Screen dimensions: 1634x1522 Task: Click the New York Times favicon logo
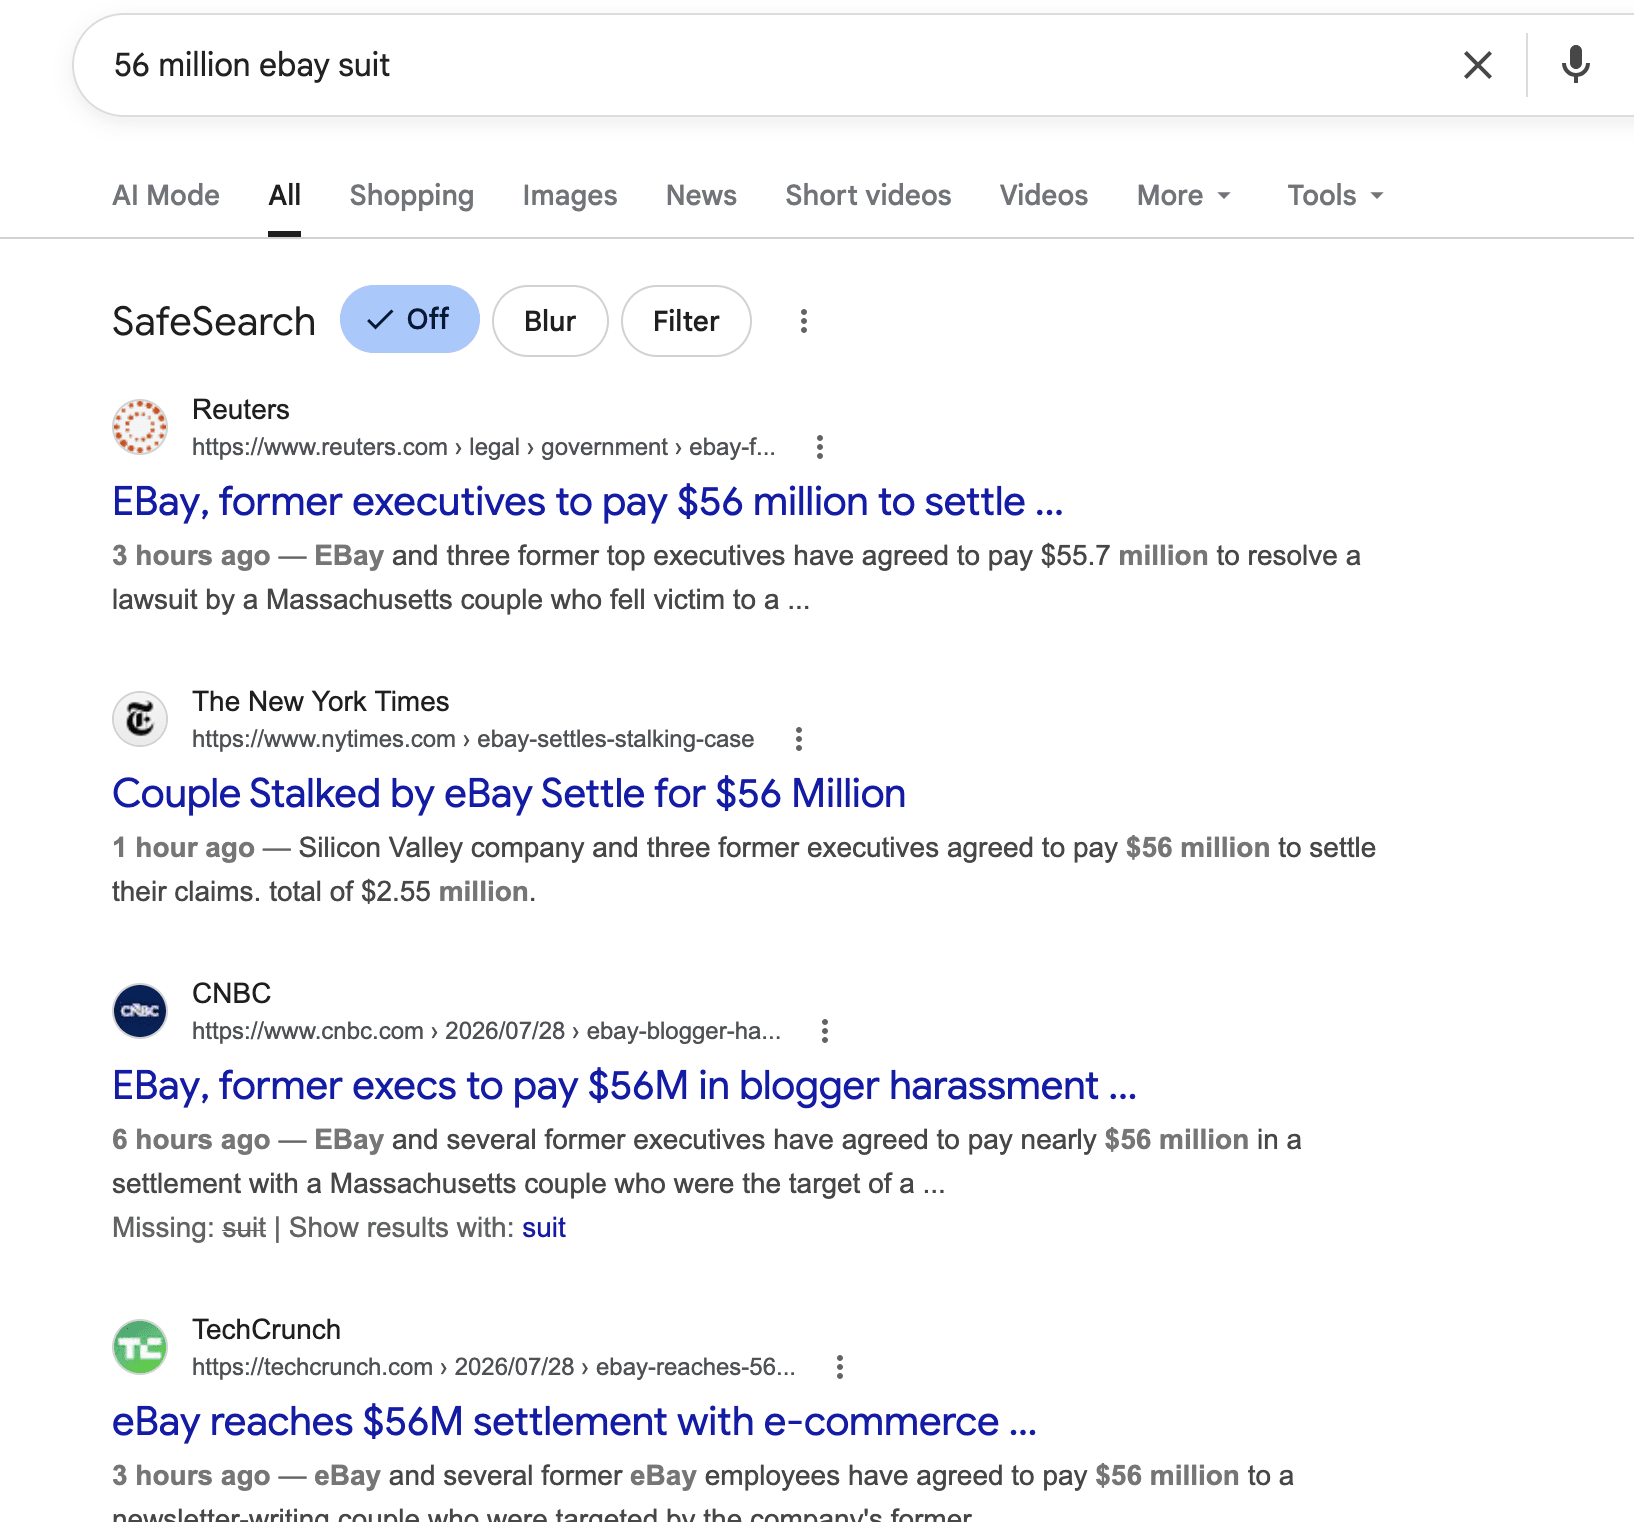[x=140, y=719]
